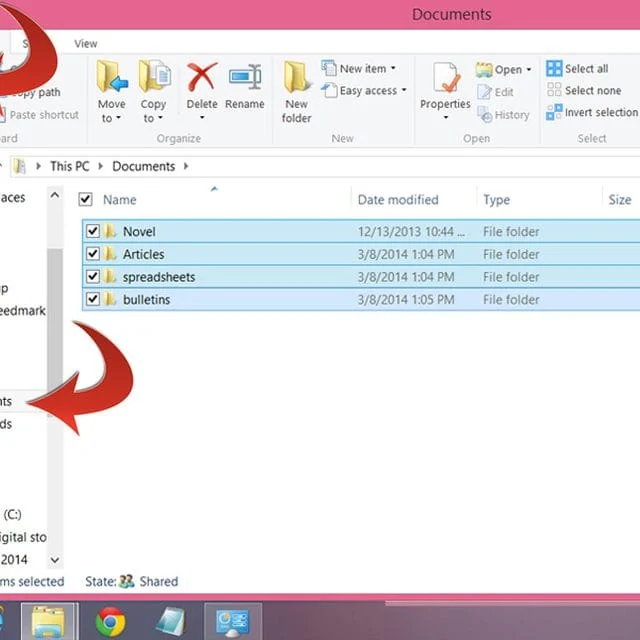Click the Copy to folder icon
The width and height of the screenshot is (640, 640).
pyautogui.click(x=155, y=76)
